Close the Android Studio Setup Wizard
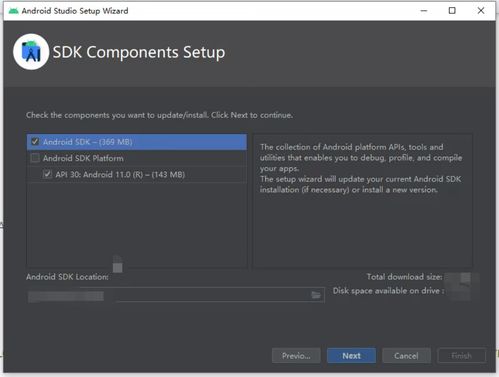Screen dimensions: 499x377 click(481, 11)
